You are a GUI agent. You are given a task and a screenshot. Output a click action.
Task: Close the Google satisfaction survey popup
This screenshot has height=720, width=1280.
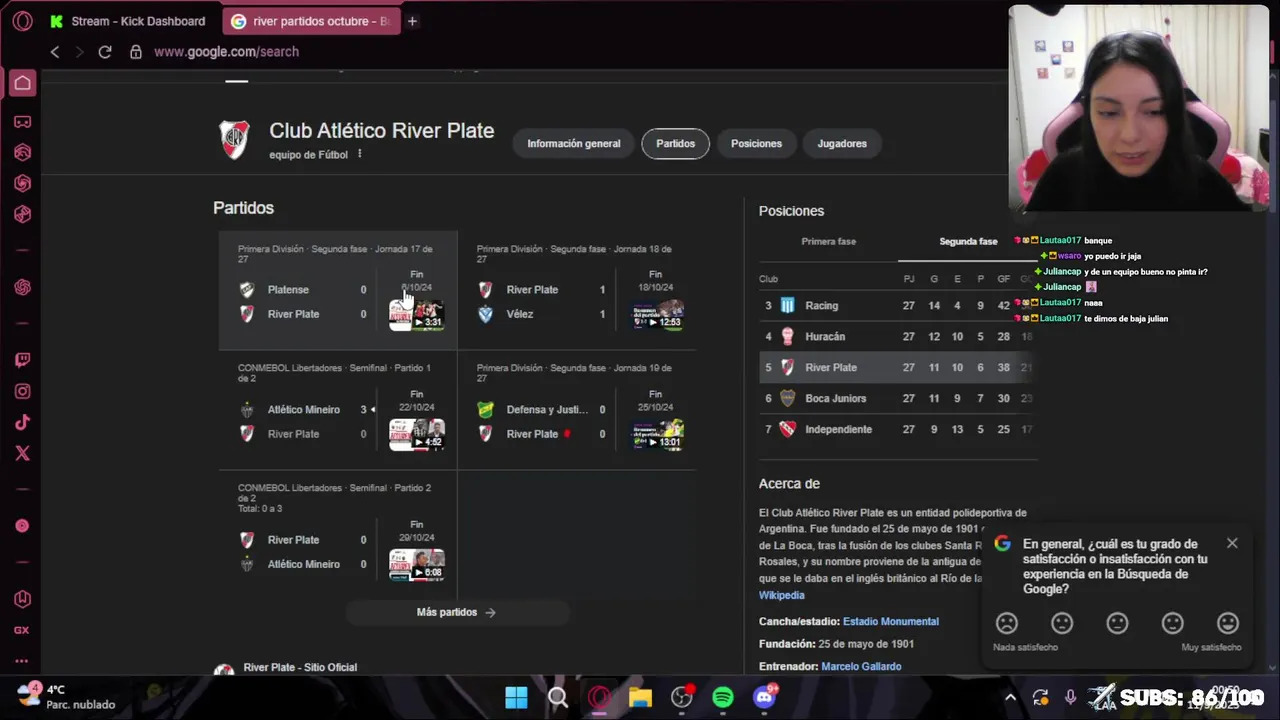[1232, 543]
